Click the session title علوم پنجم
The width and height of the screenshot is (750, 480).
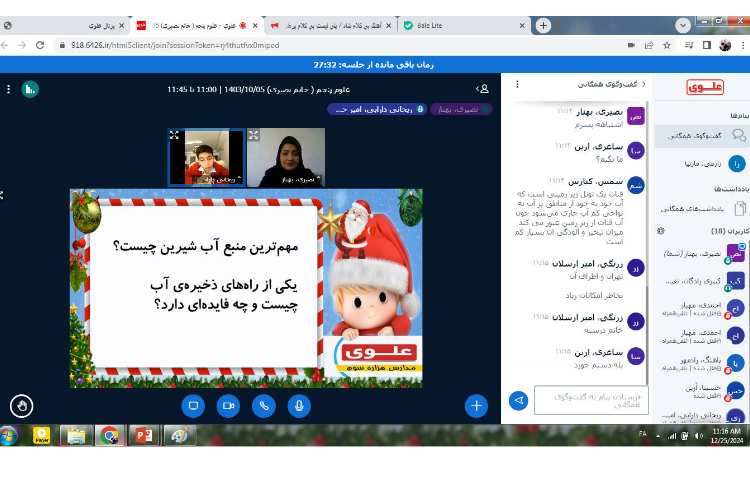tap(259, 89)
